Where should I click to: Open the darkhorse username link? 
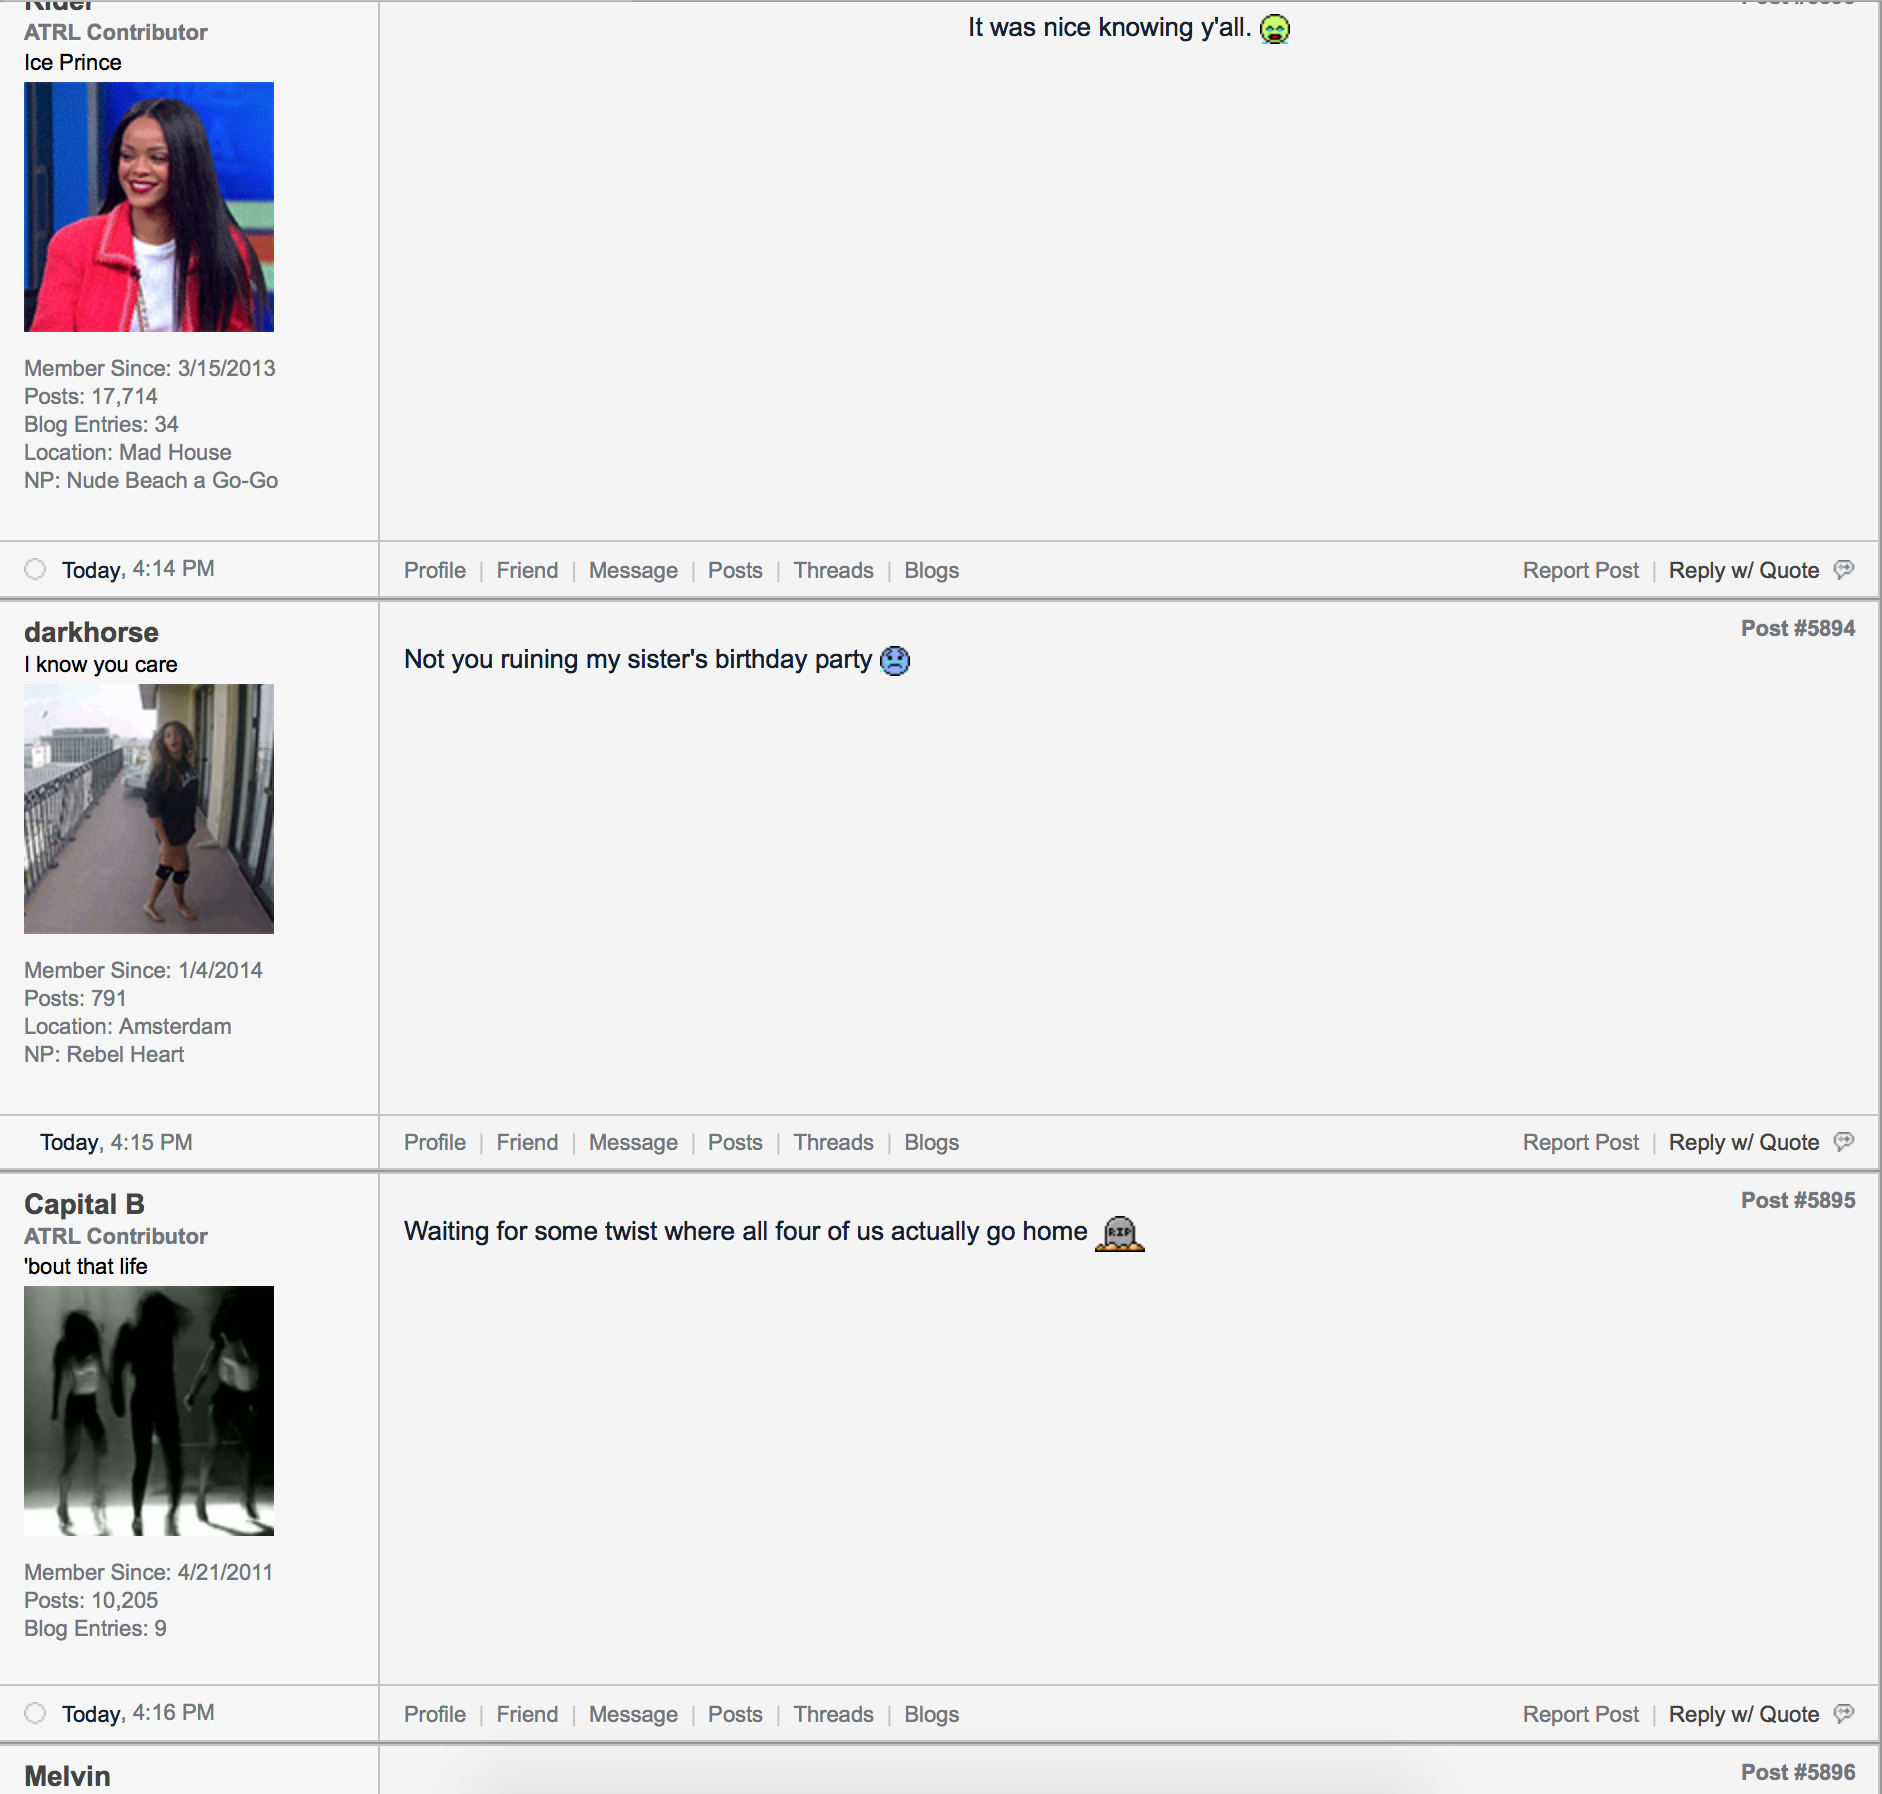point(91,632)
